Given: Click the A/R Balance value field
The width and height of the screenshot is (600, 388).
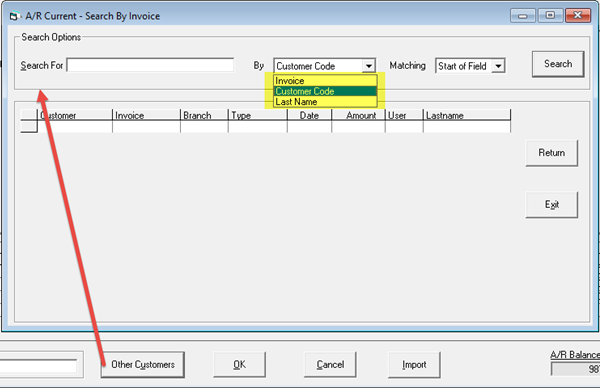Looking at the screenshot, I should [575, 369].
